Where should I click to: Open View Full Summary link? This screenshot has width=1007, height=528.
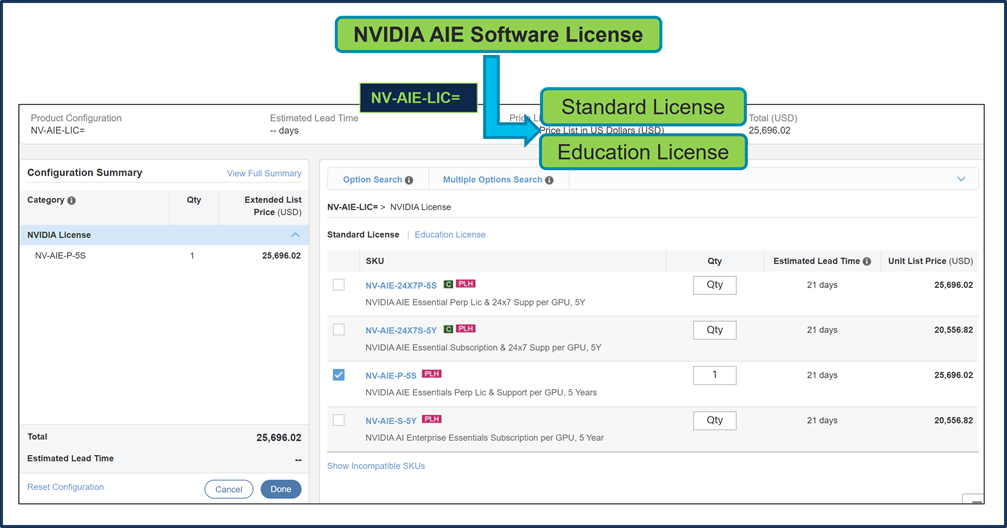[264, 173]
